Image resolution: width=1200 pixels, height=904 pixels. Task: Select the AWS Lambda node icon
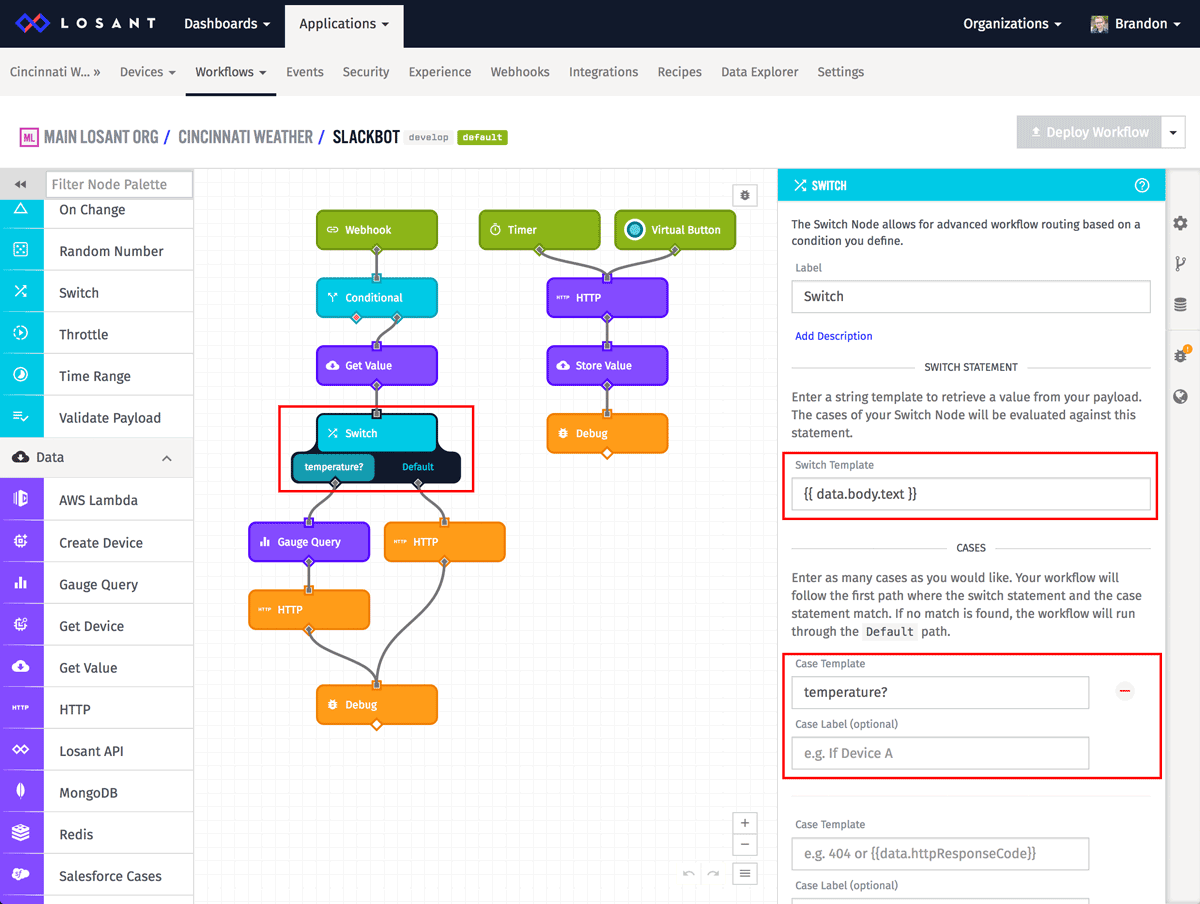pyautogui.click(x=21, y=499)
